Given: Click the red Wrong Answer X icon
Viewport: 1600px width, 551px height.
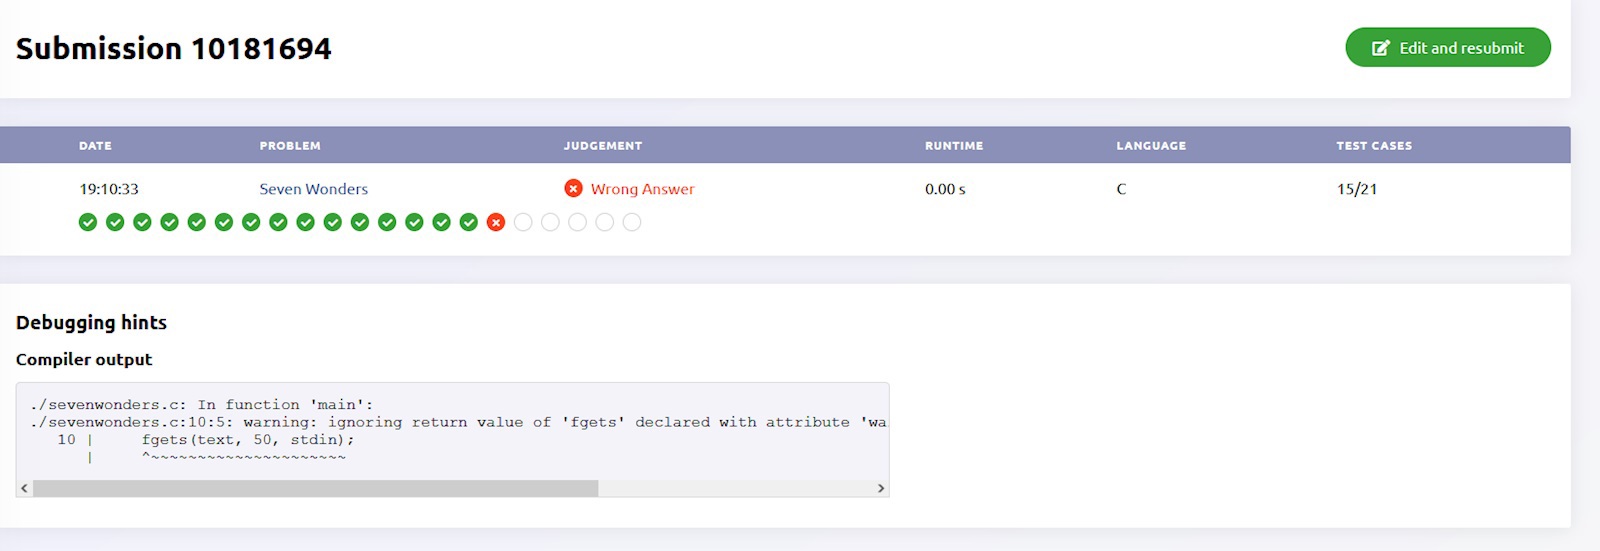Looking at the screenshot, I should (x=573, y=189).
